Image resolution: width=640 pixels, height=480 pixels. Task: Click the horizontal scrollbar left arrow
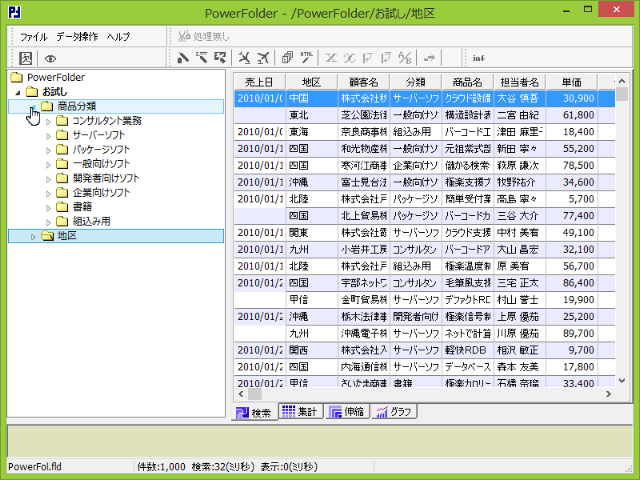click(x=241, y=394)
